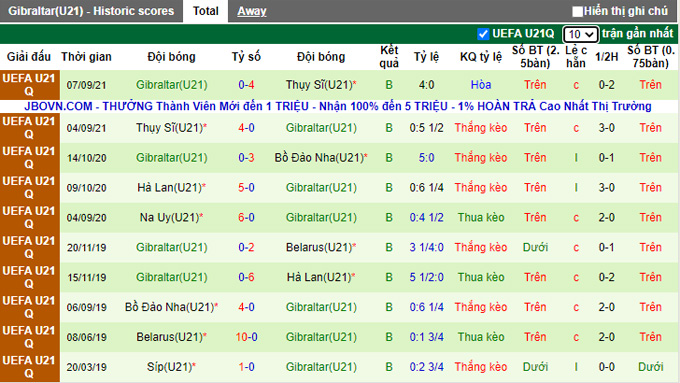Viewport: 680px width, 383px height.
Task: Click the 6-0 score of Na Uy(U21) match
Action: click(246, 218)
